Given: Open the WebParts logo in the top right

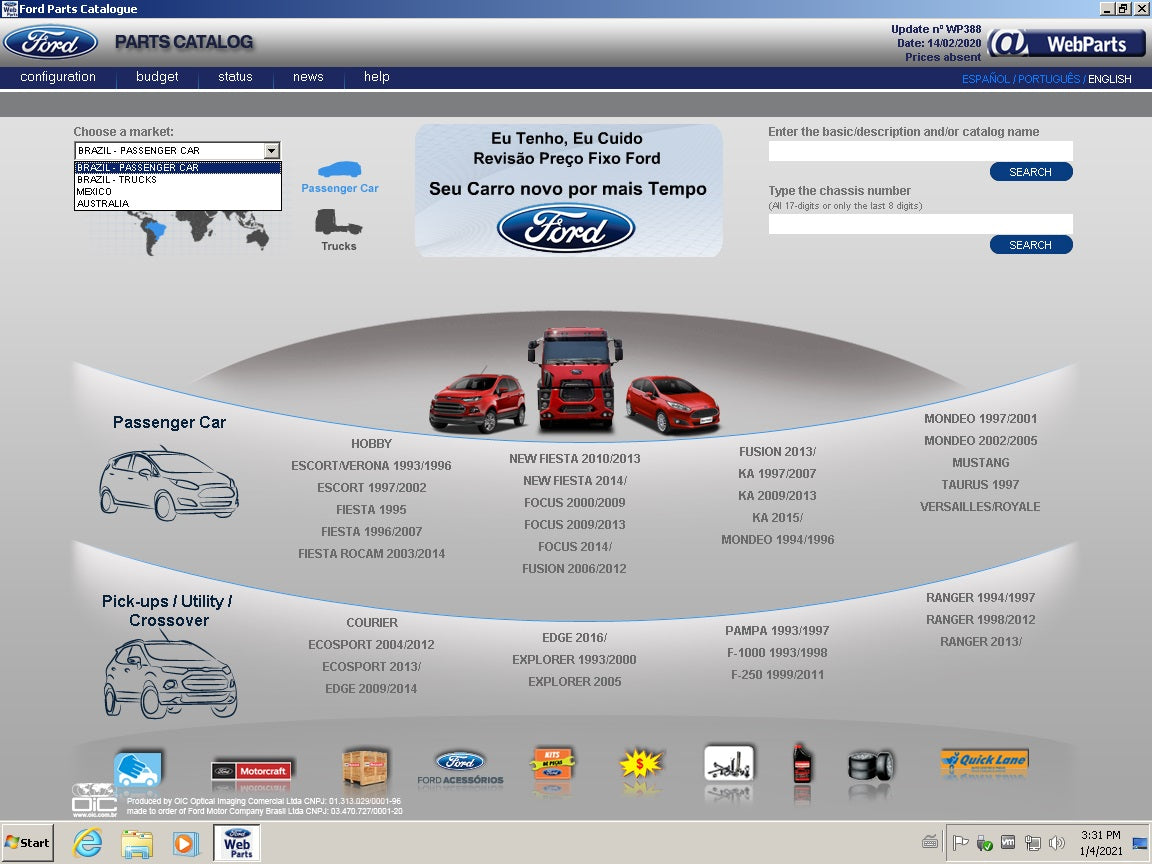Looking at the screenshot, I should click(x=1065, y=43).
